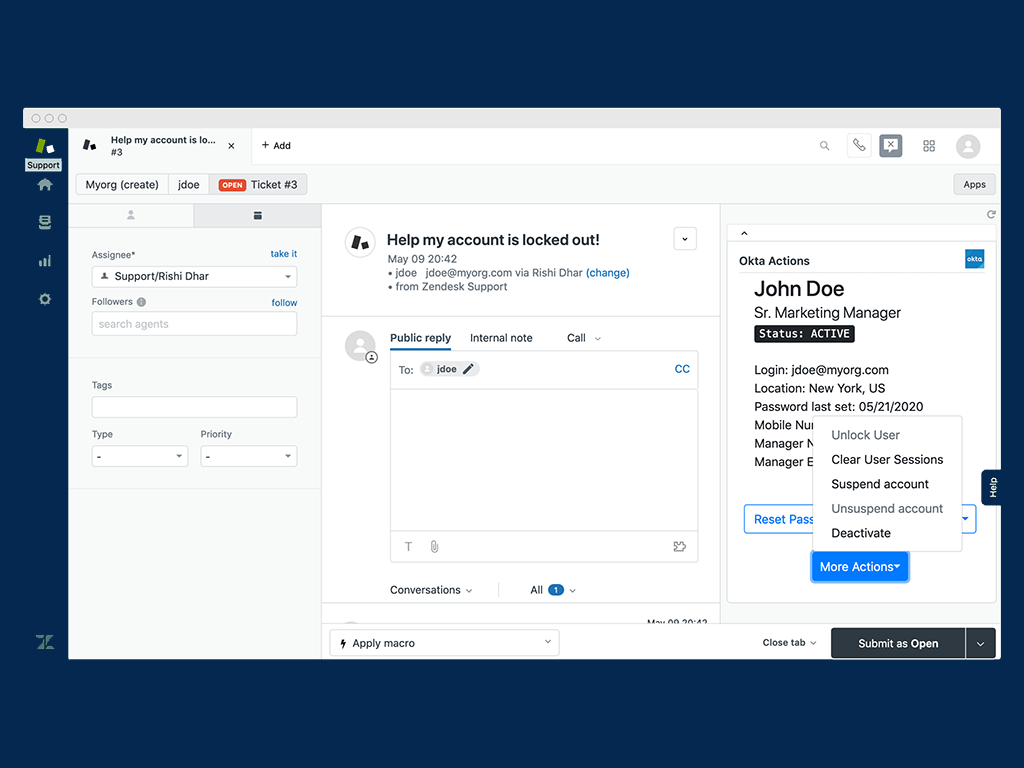This screenshot has height=768, width=1024.
Task: Click the take it link
Action: point(283,253)
